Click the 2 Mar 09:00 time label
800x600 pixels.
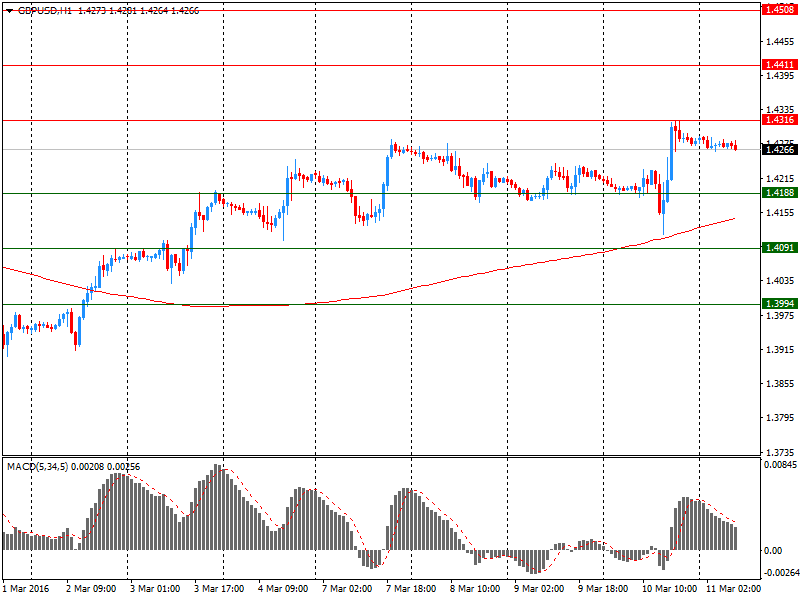click(x=91, y=589)
